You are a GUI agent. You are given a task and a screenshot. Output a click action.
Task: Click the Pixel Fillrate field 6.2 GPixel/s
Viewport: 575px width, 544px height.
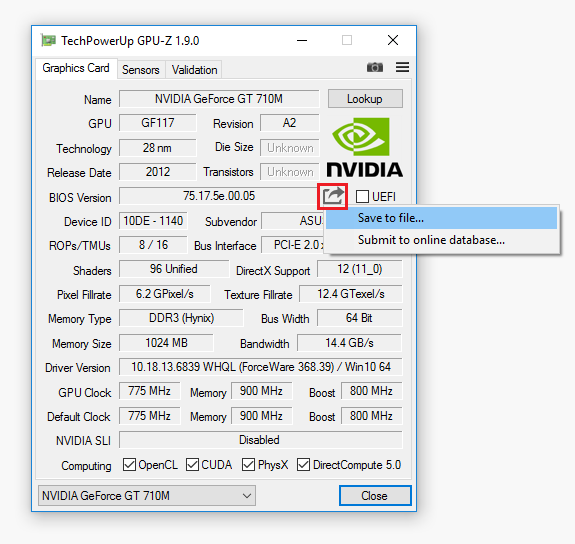(165, 294)
